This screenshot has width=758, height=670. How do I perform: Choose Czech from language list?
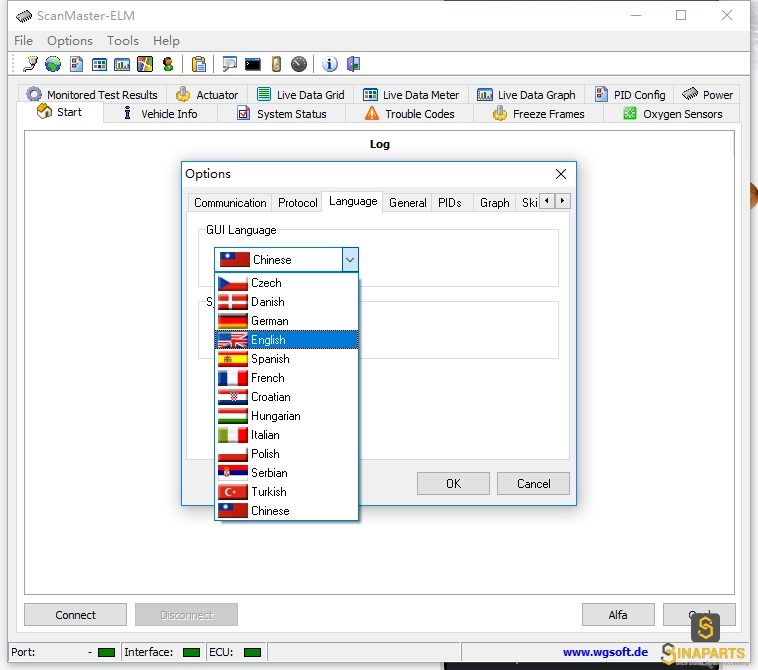[x=286, y=283]
